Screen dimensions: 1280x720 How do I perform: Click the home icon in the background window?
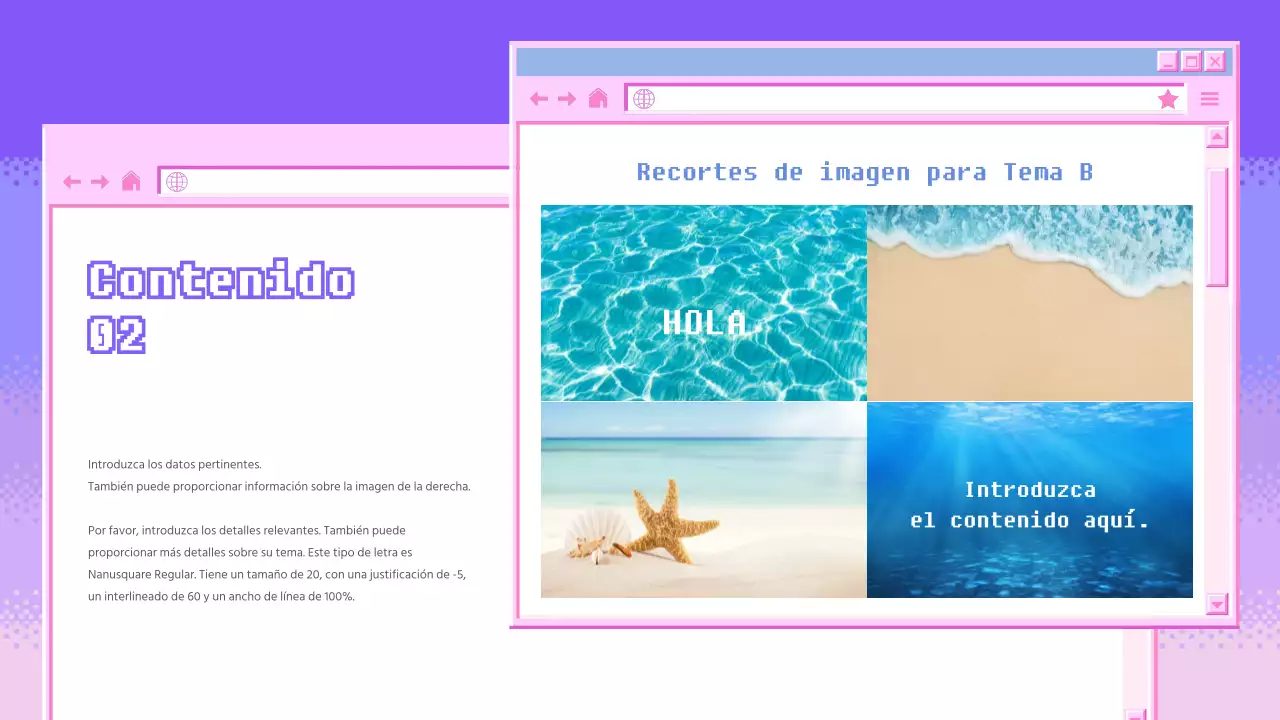tap(131, 182)
